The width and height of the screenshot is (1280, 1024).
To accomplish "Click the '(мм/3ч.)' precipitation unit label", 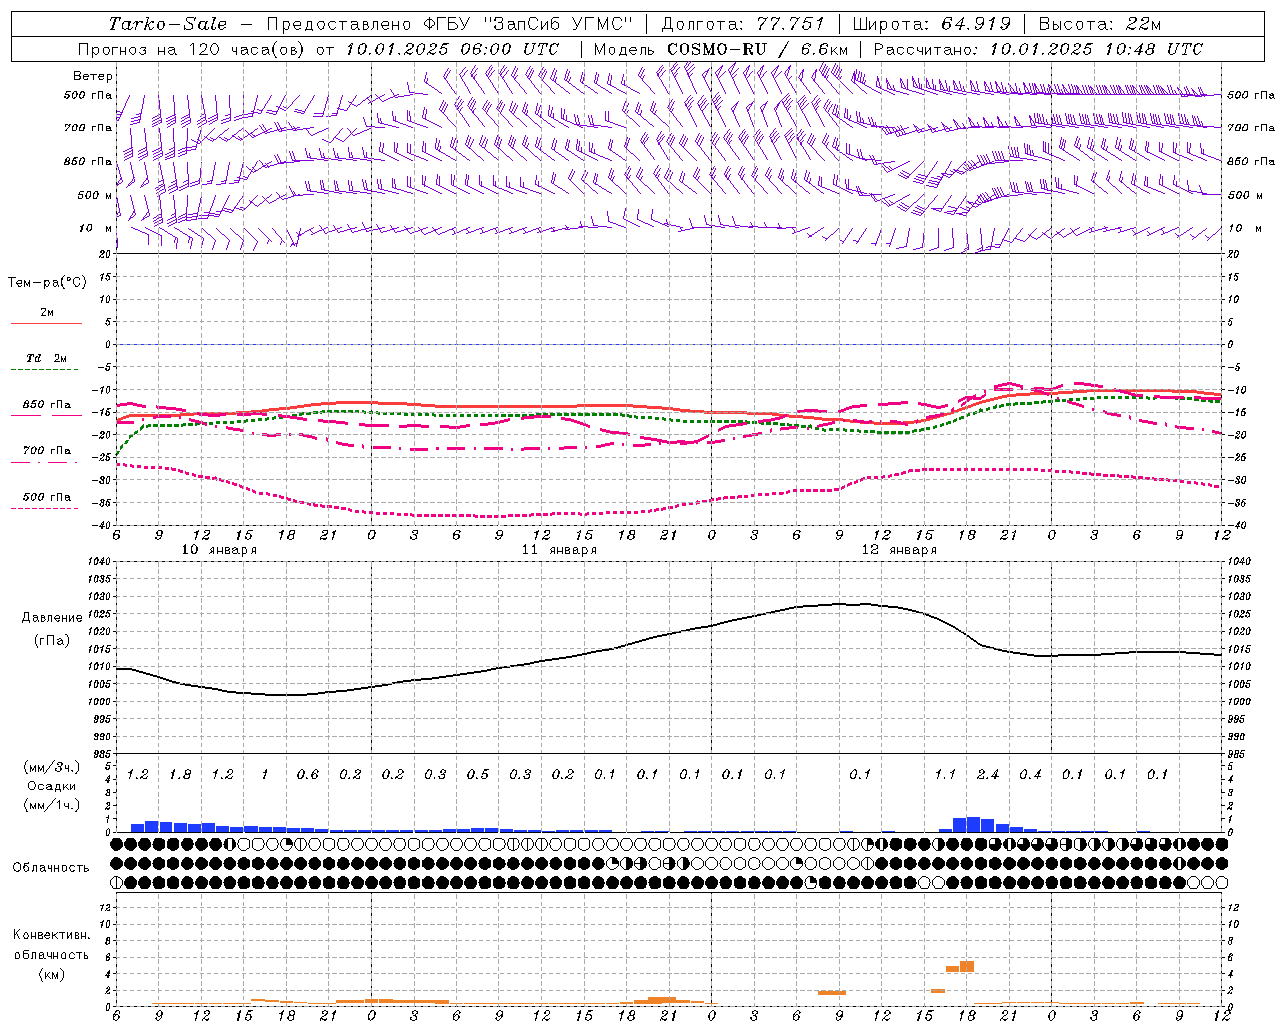I will (52, 767).
